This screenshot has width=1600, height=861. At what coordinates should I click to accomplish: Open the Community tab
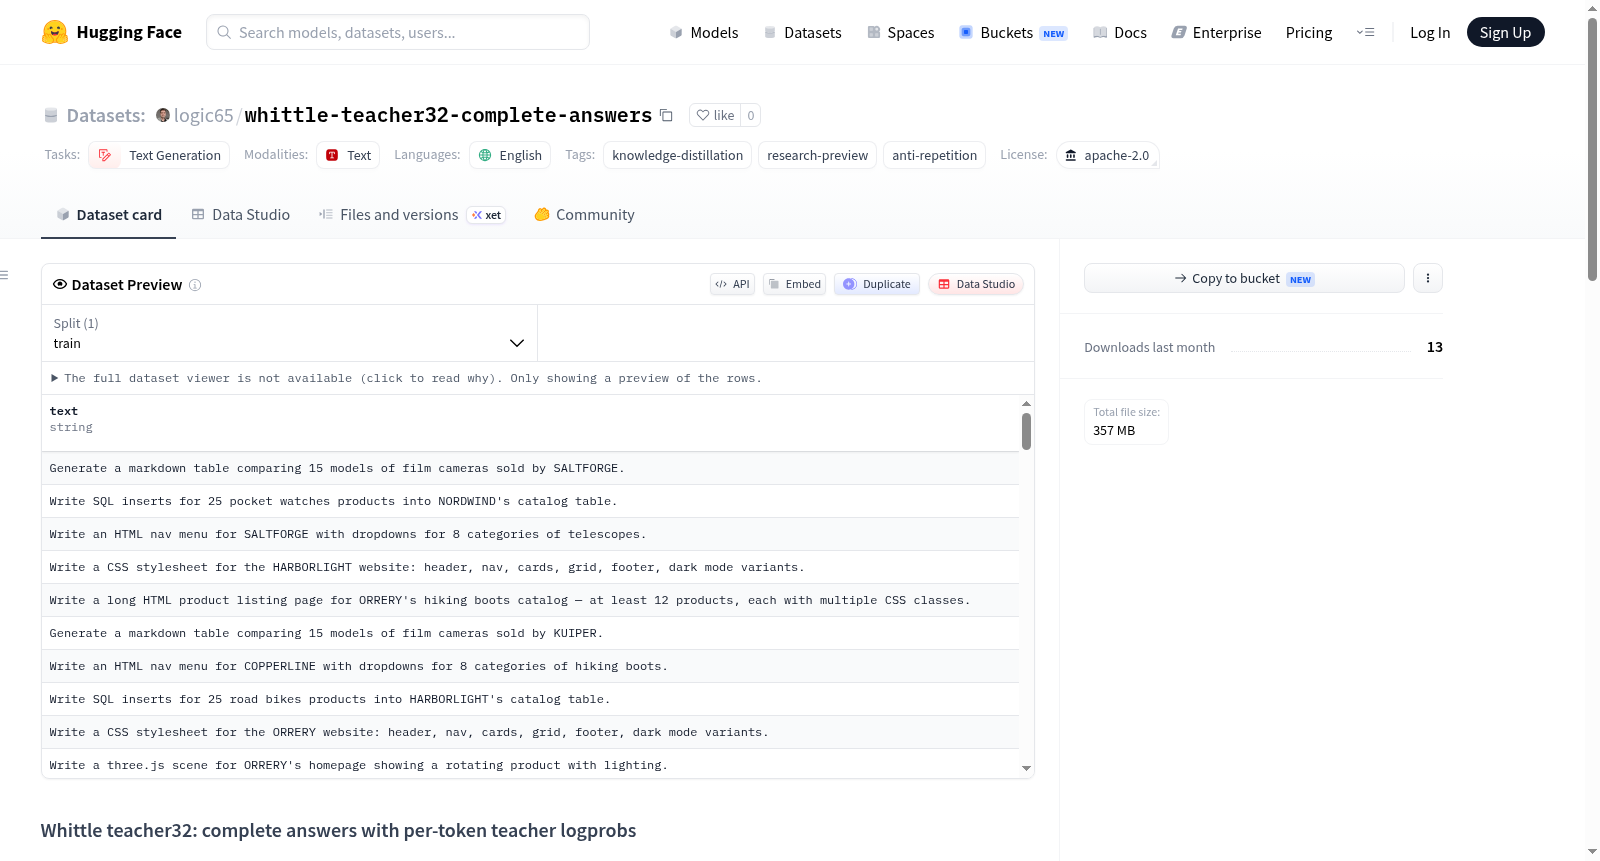(585, 214)
